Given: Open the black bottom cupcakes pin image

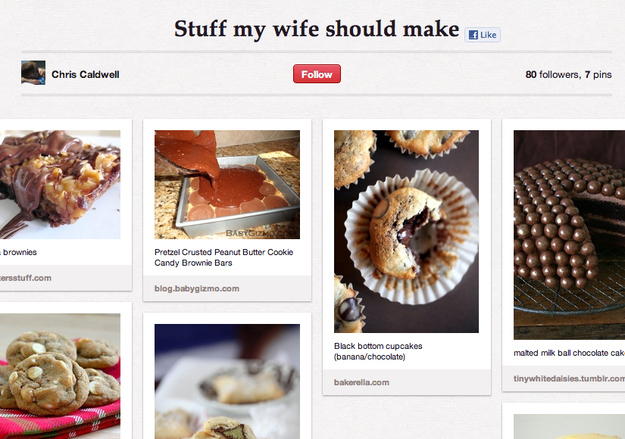Looking at the screenshot, I should point(406,231).
